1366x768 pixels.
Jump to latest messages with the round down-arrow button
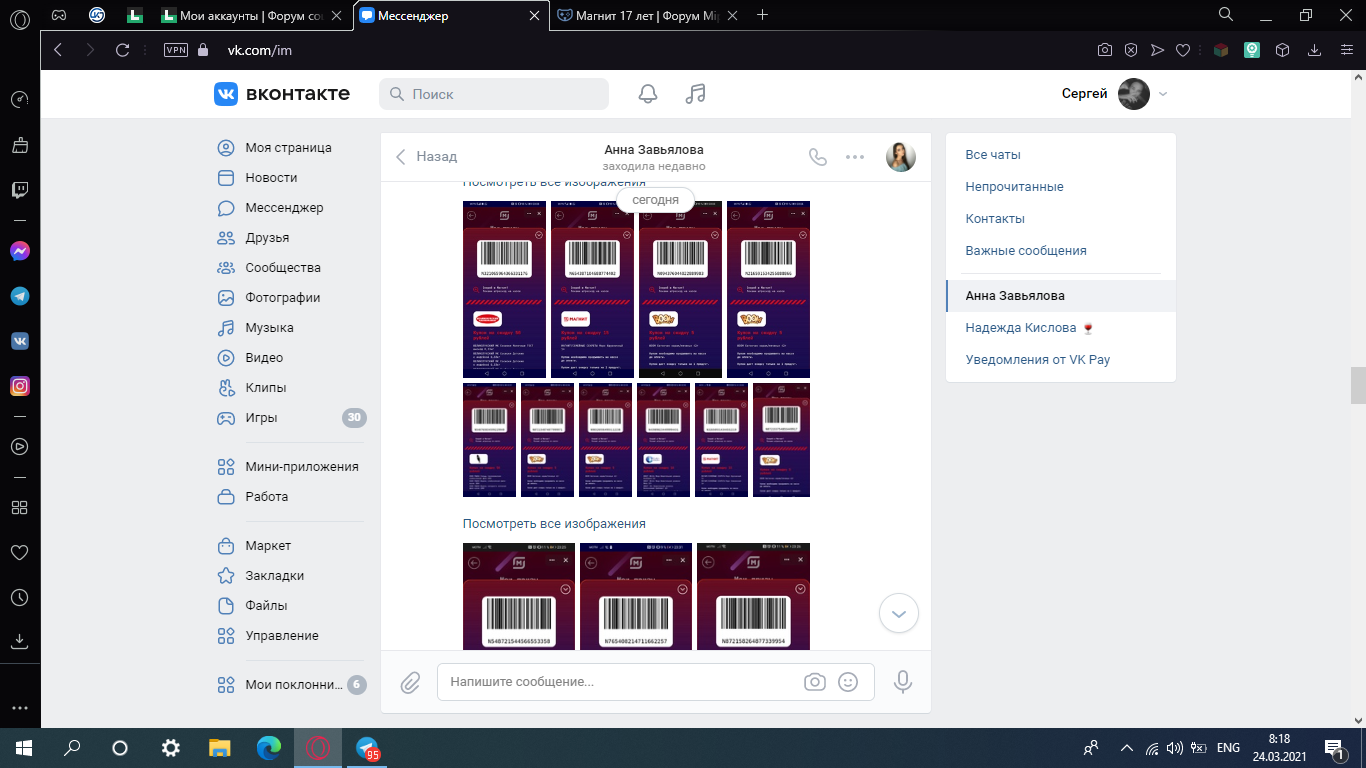pyautogui.click(x=898, y=613)
